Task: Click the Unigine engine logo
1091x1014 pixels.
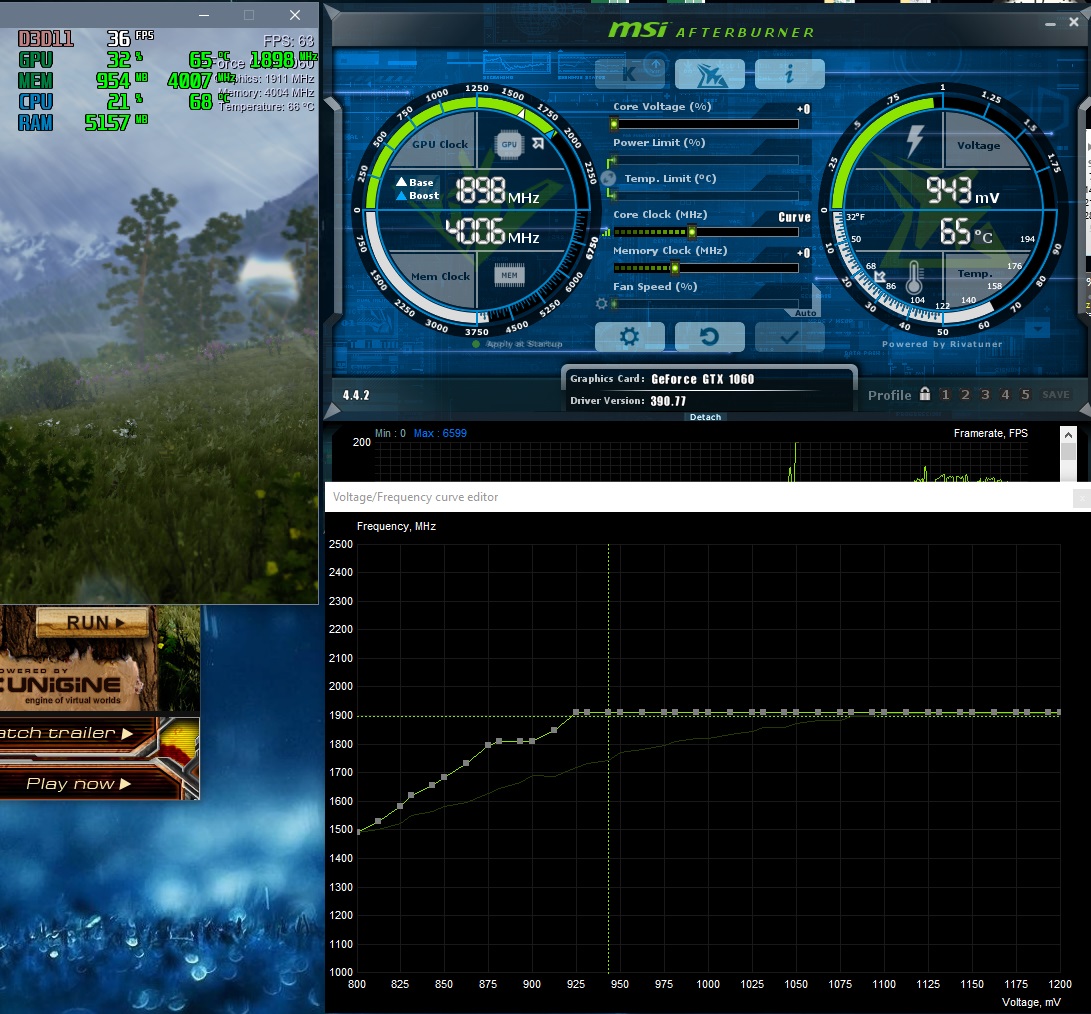Action: click(61, 686)
